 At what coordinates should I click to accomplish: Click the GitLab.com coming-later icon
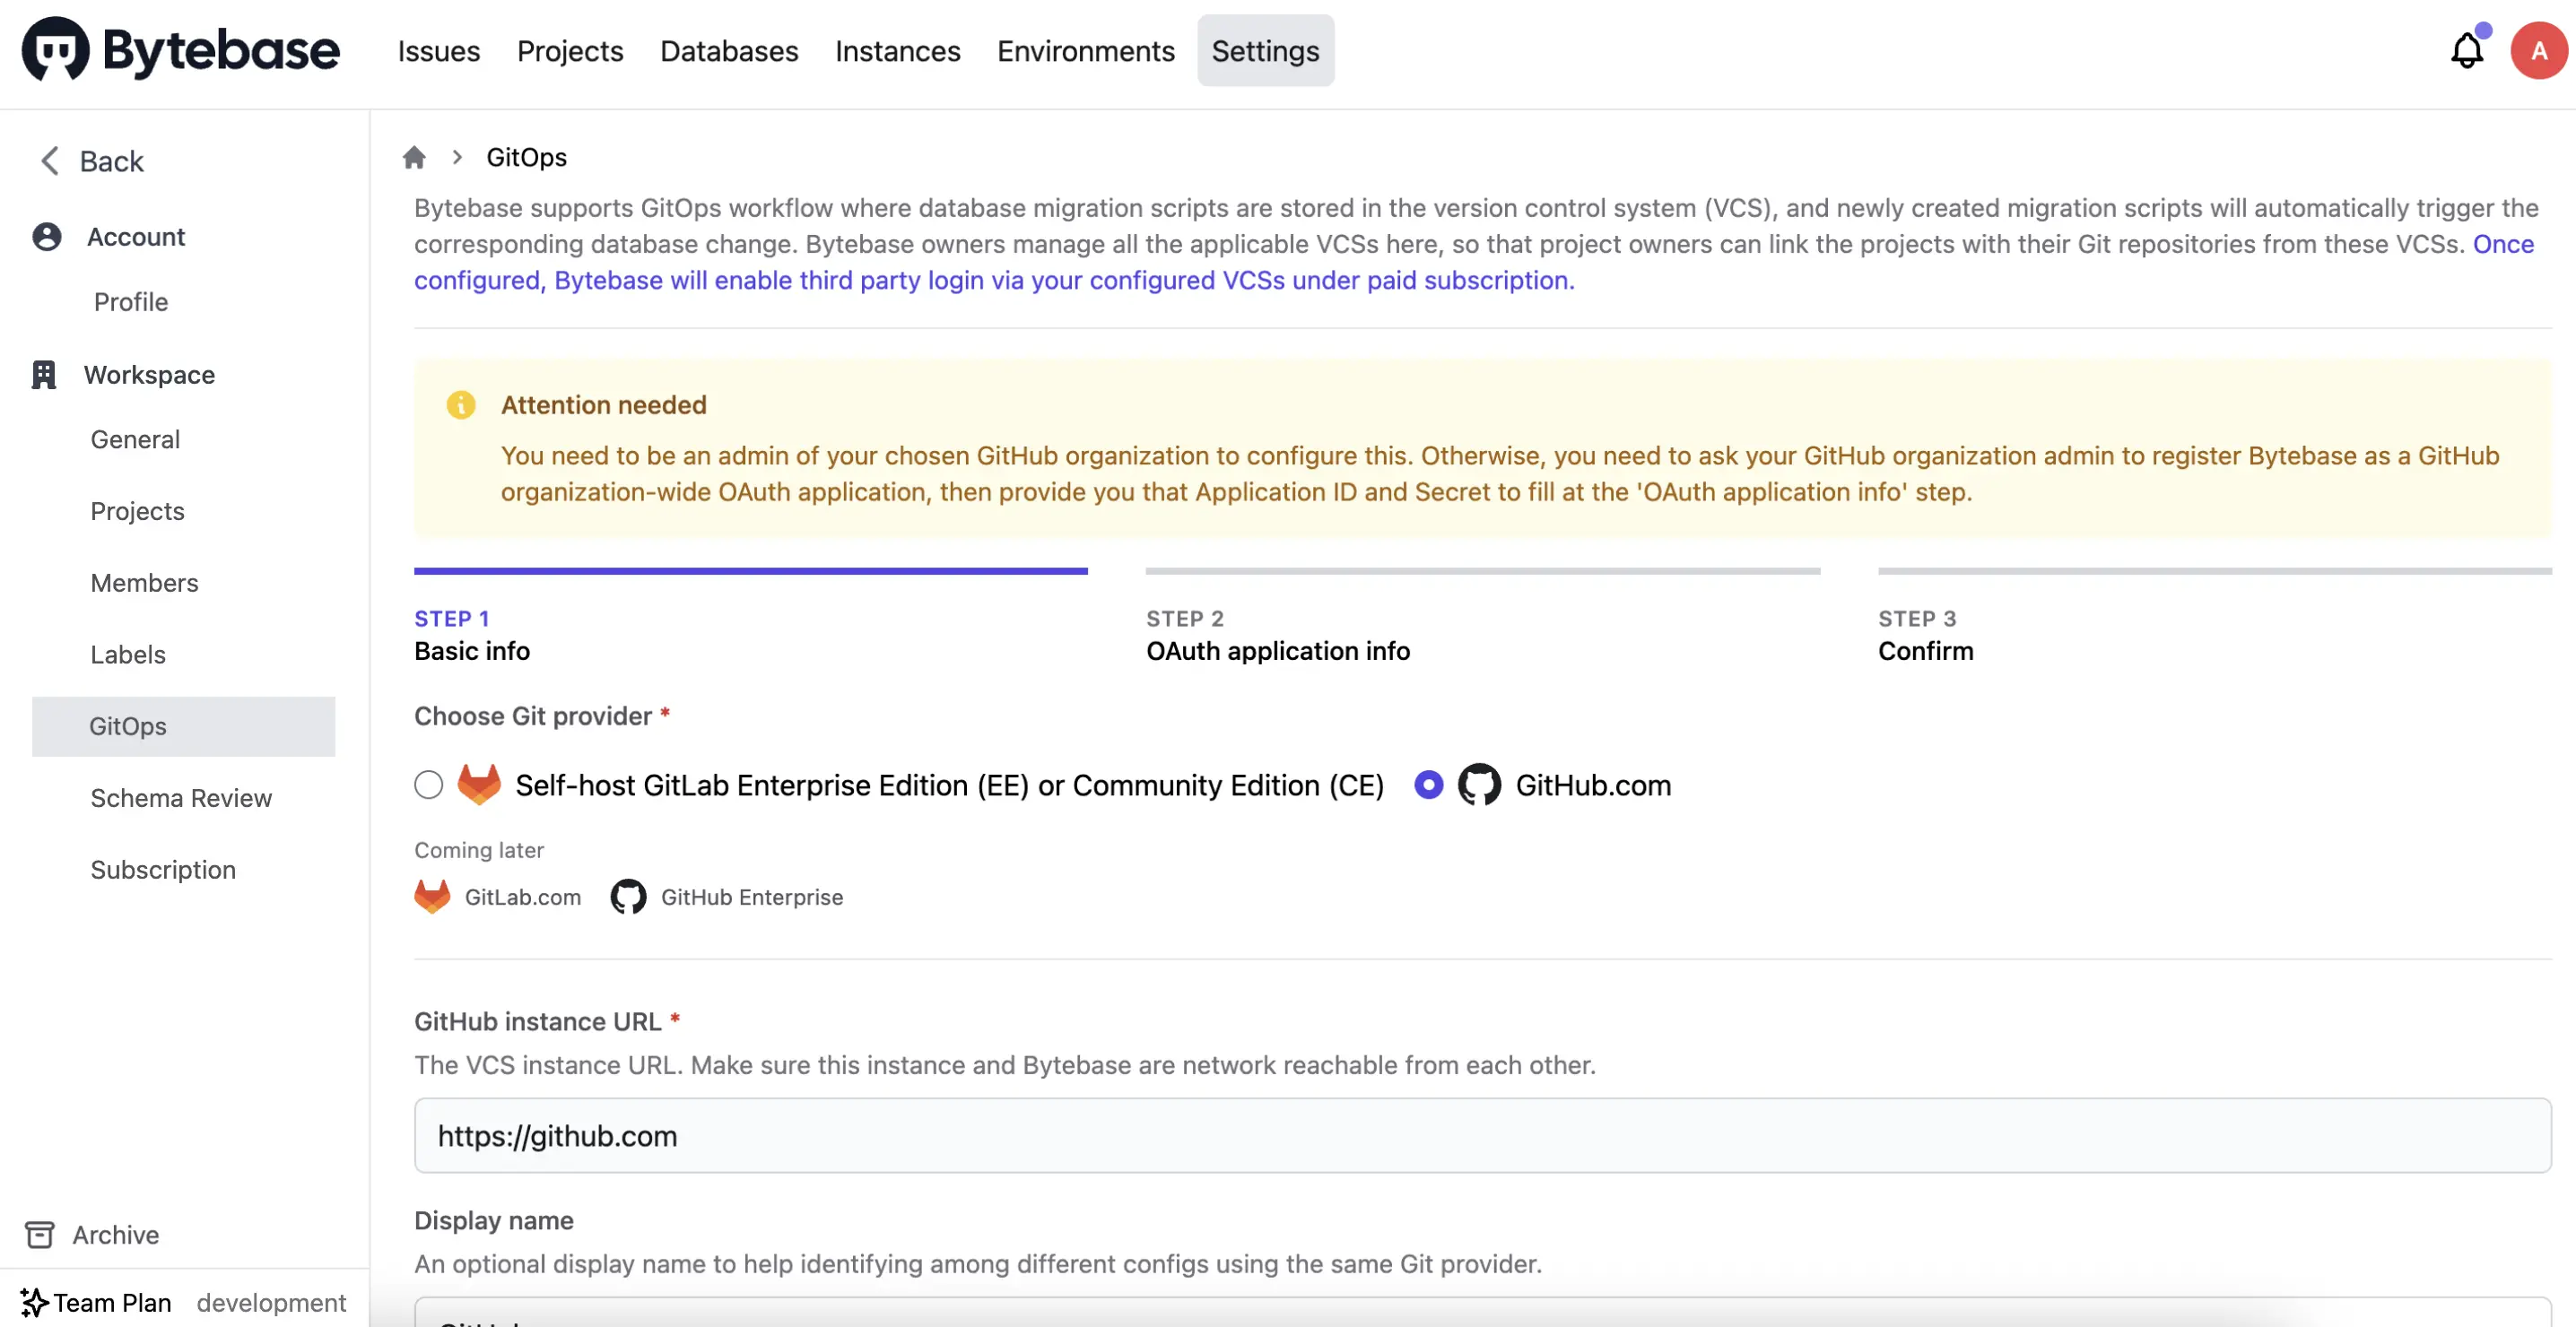[x=432, y=897]
